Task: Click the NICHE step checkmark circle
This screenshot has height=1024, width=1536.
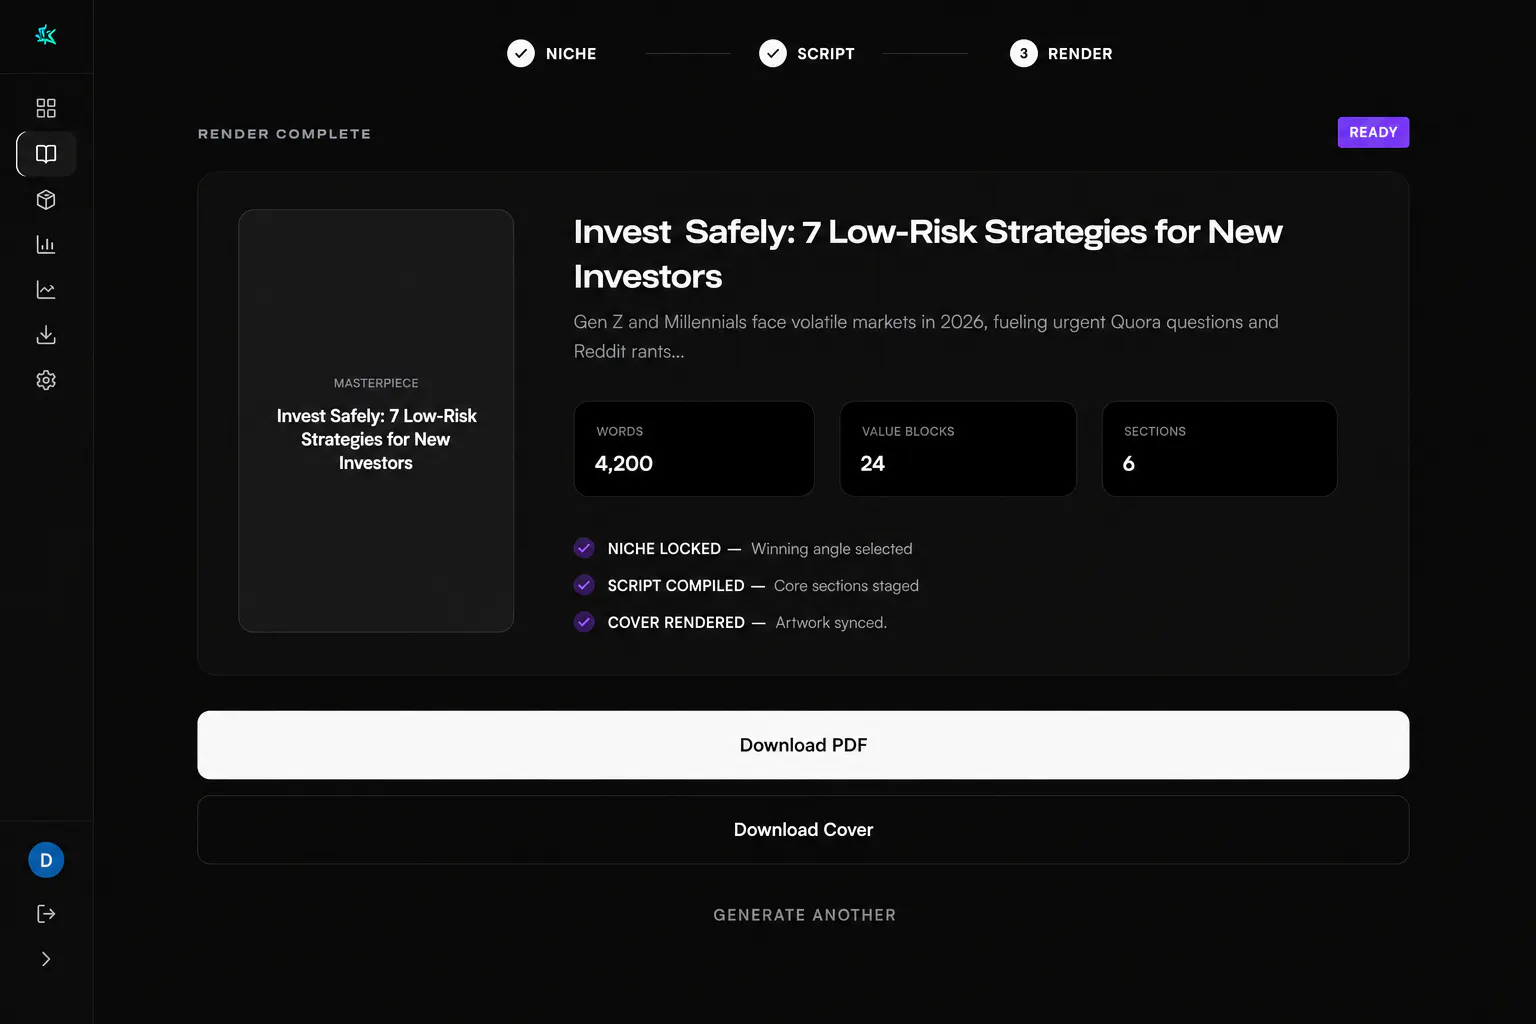Action: (521, 53)
